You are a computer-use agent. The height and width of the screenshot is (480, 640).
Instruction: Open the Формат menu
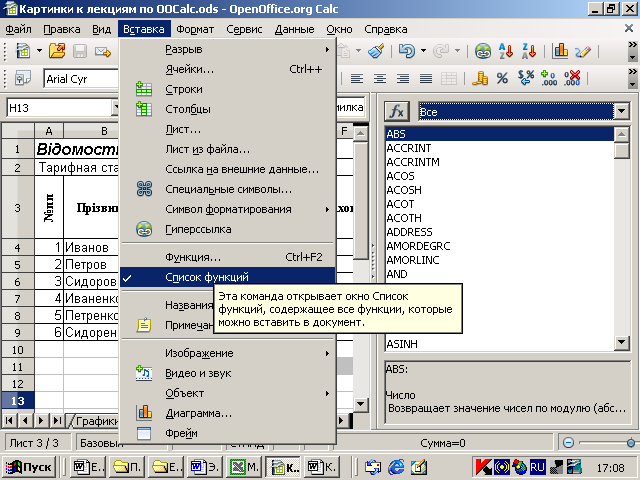[195, 29]
